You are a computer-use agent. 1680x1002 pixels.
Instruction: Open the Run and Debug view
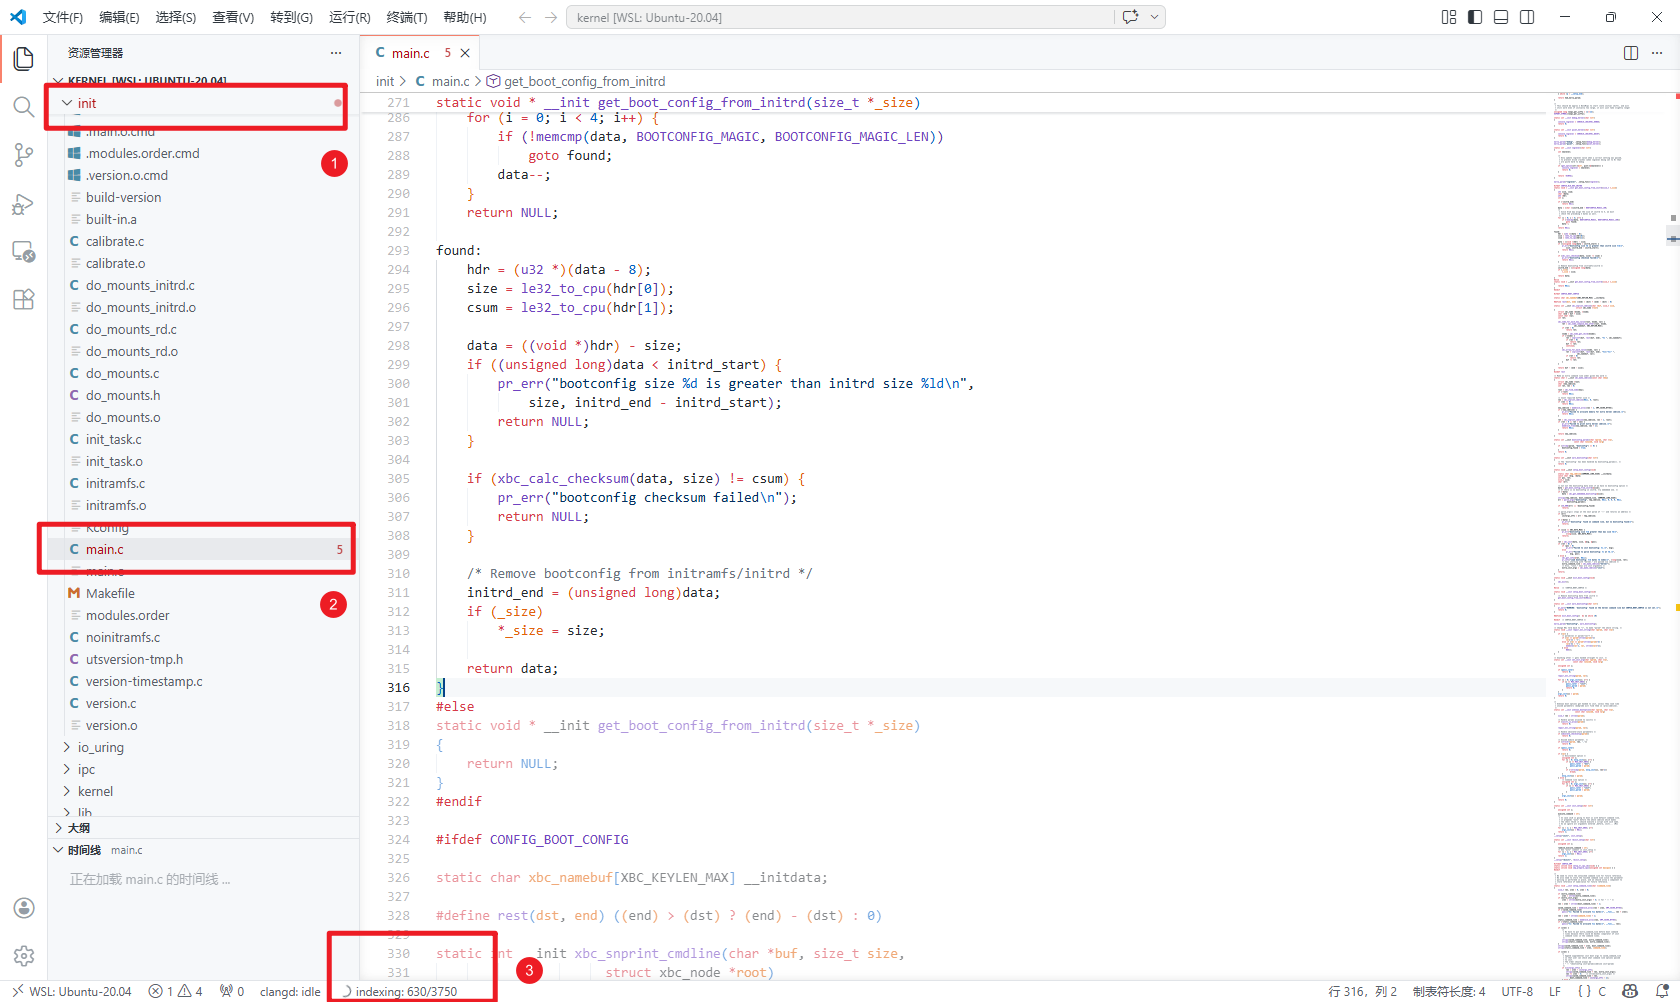pyautogui.click(x=24, y=204)
